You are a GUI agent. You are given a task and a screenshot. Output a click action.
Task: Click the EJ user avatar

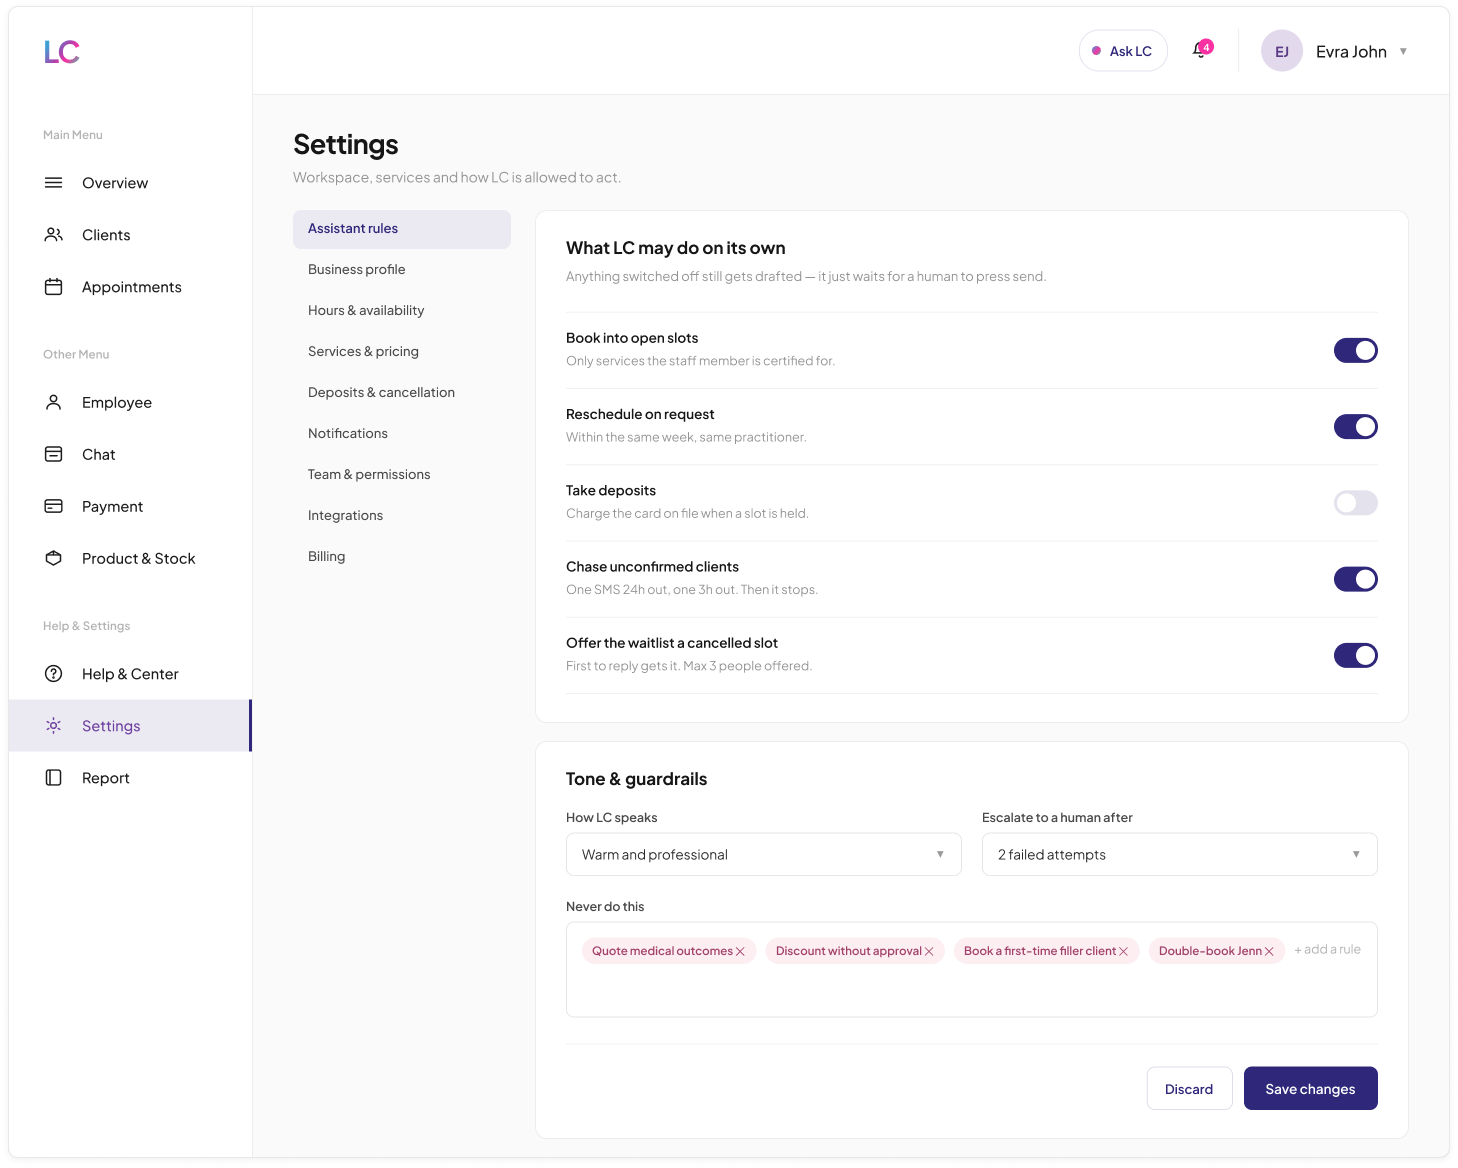click(1282, 51)
